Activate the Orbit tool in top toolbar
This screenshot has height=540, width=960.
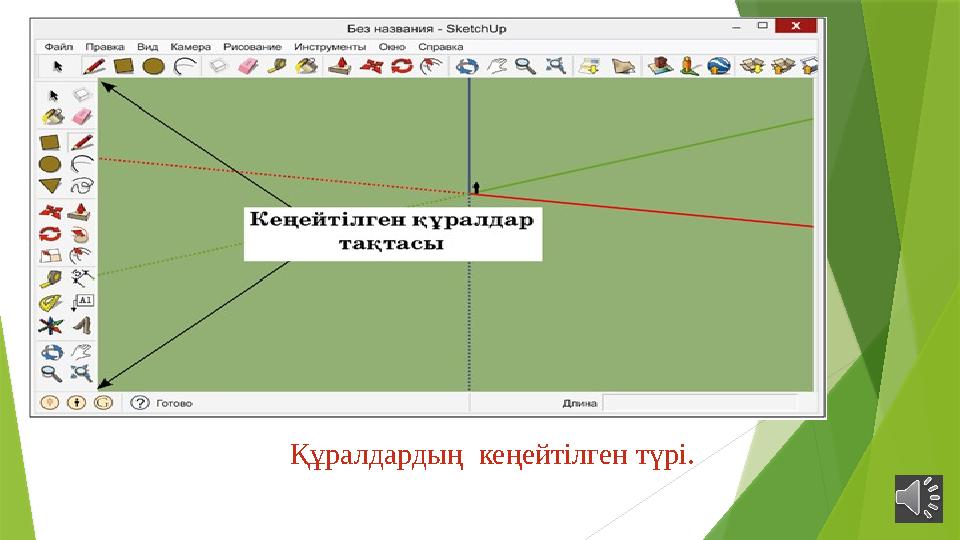coord(467,66)
